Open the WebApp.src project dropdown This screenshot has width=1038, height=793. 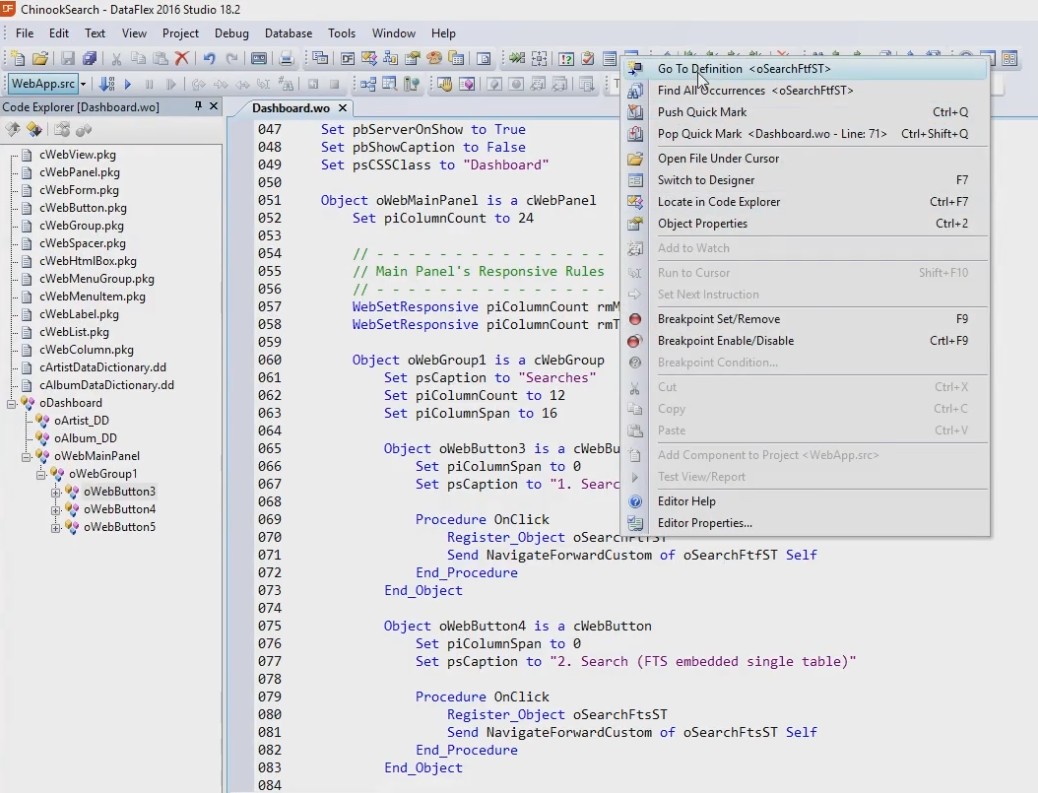83,85
